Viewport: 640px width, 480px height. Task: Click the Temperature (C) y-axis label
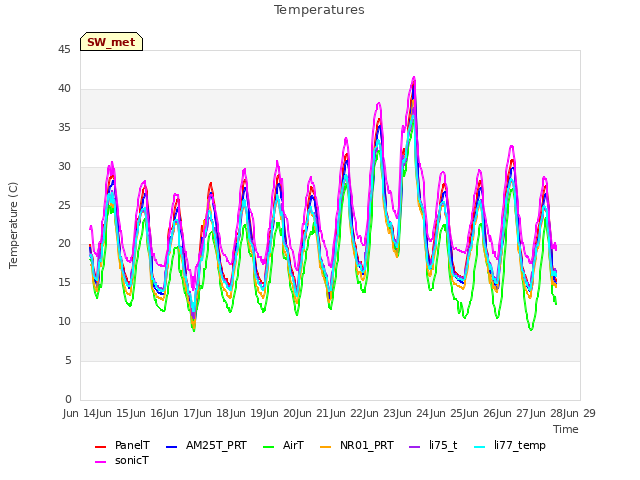(13, 225)
